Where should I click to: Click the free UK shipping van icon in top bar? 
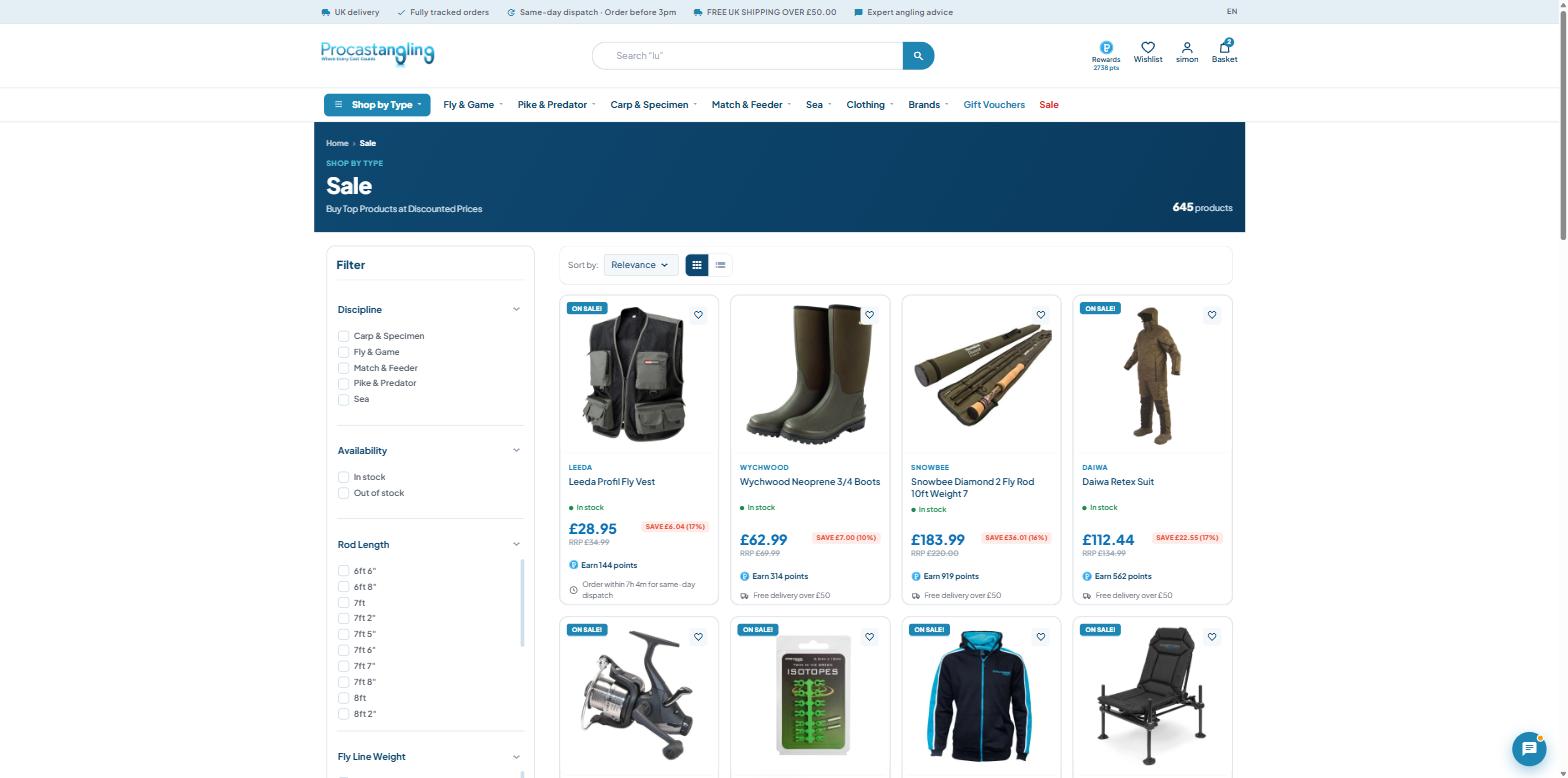697,12
